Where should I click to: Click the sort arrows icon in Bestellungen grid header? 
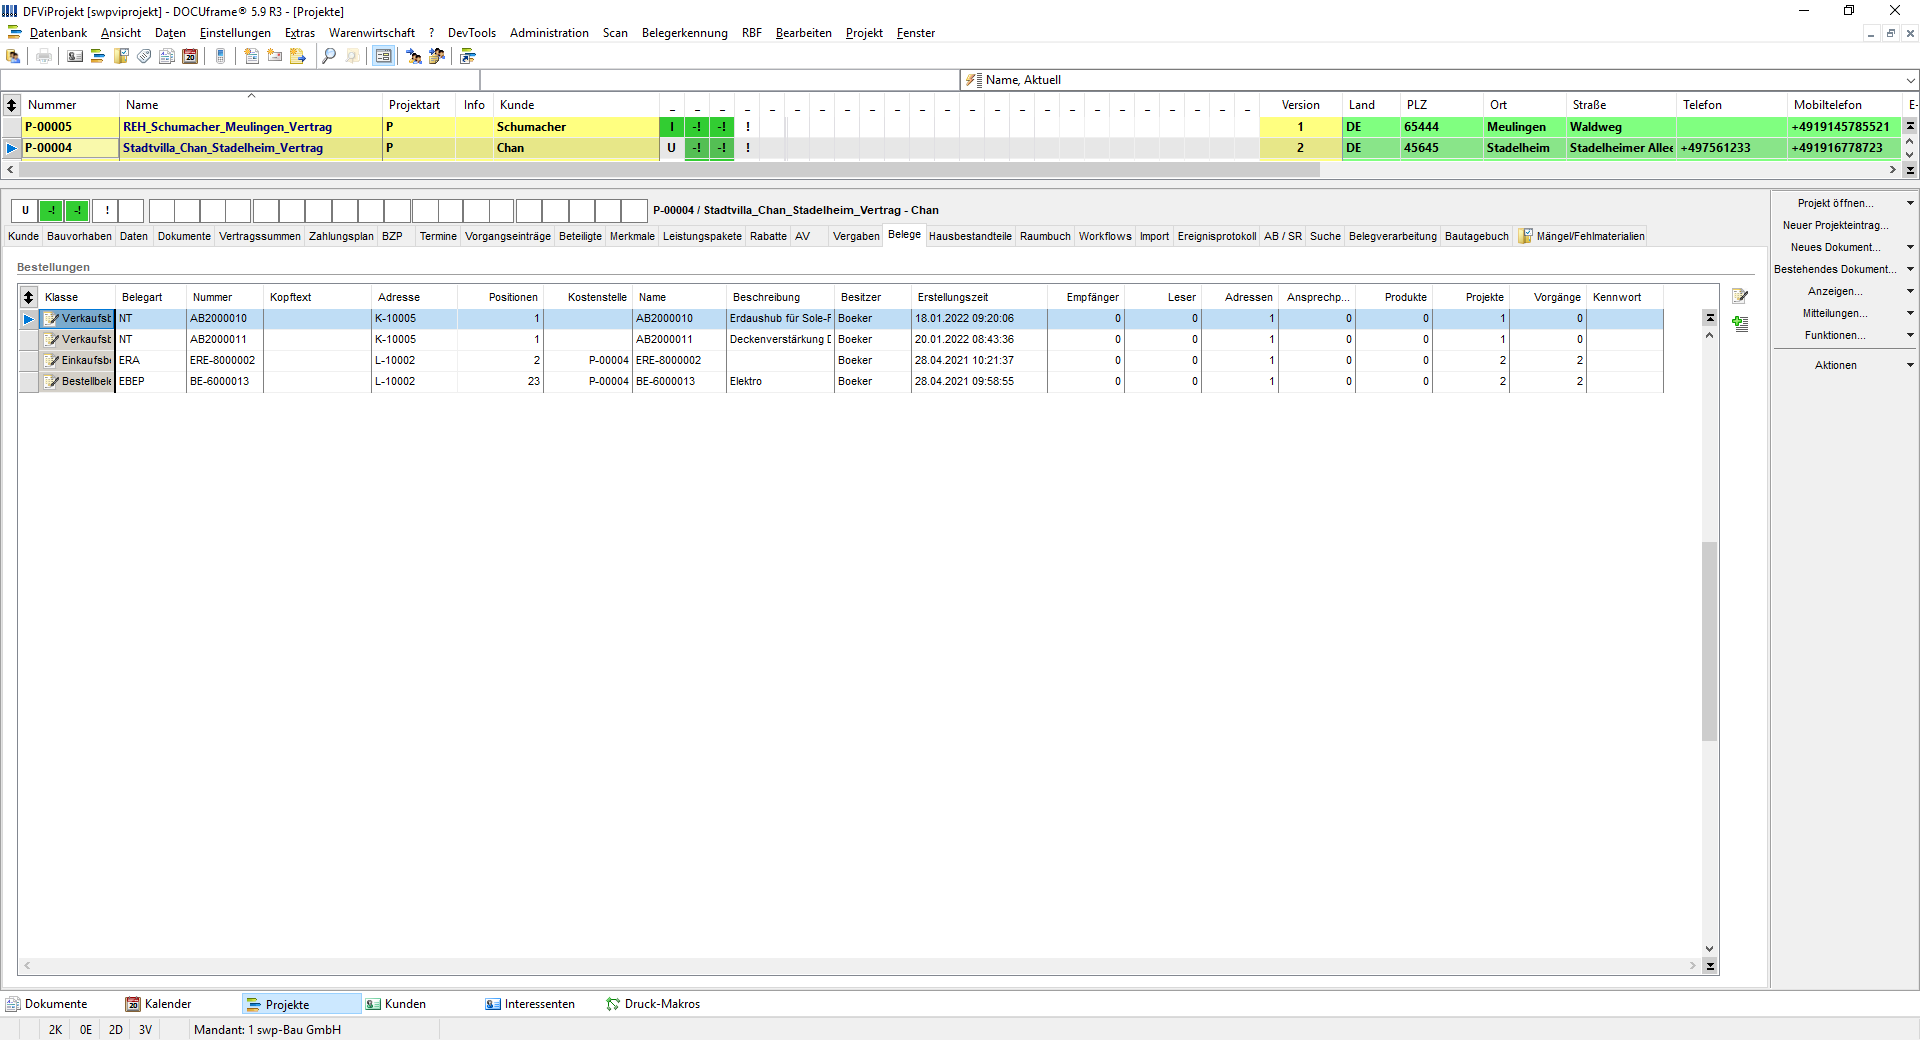(x=29, y=297)
